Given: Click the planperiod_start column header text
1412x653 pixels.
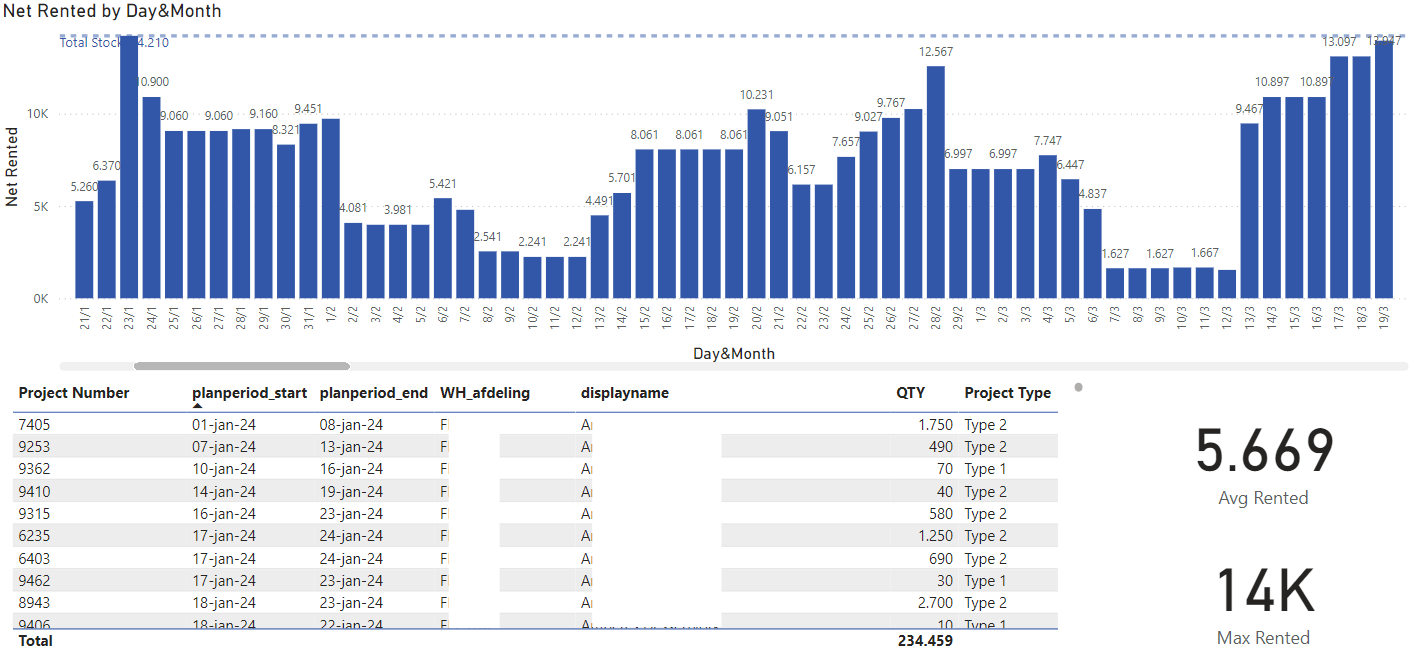Looking at the screenshot, I should click(250, 393).
